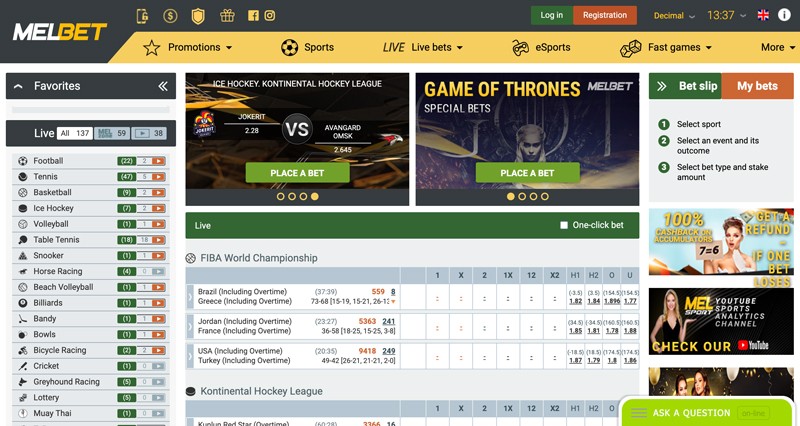This screenshot has height=426, width=800.
Task: Collapse the Favorites panel with the up chevron
Action: (x=18, y=86)
